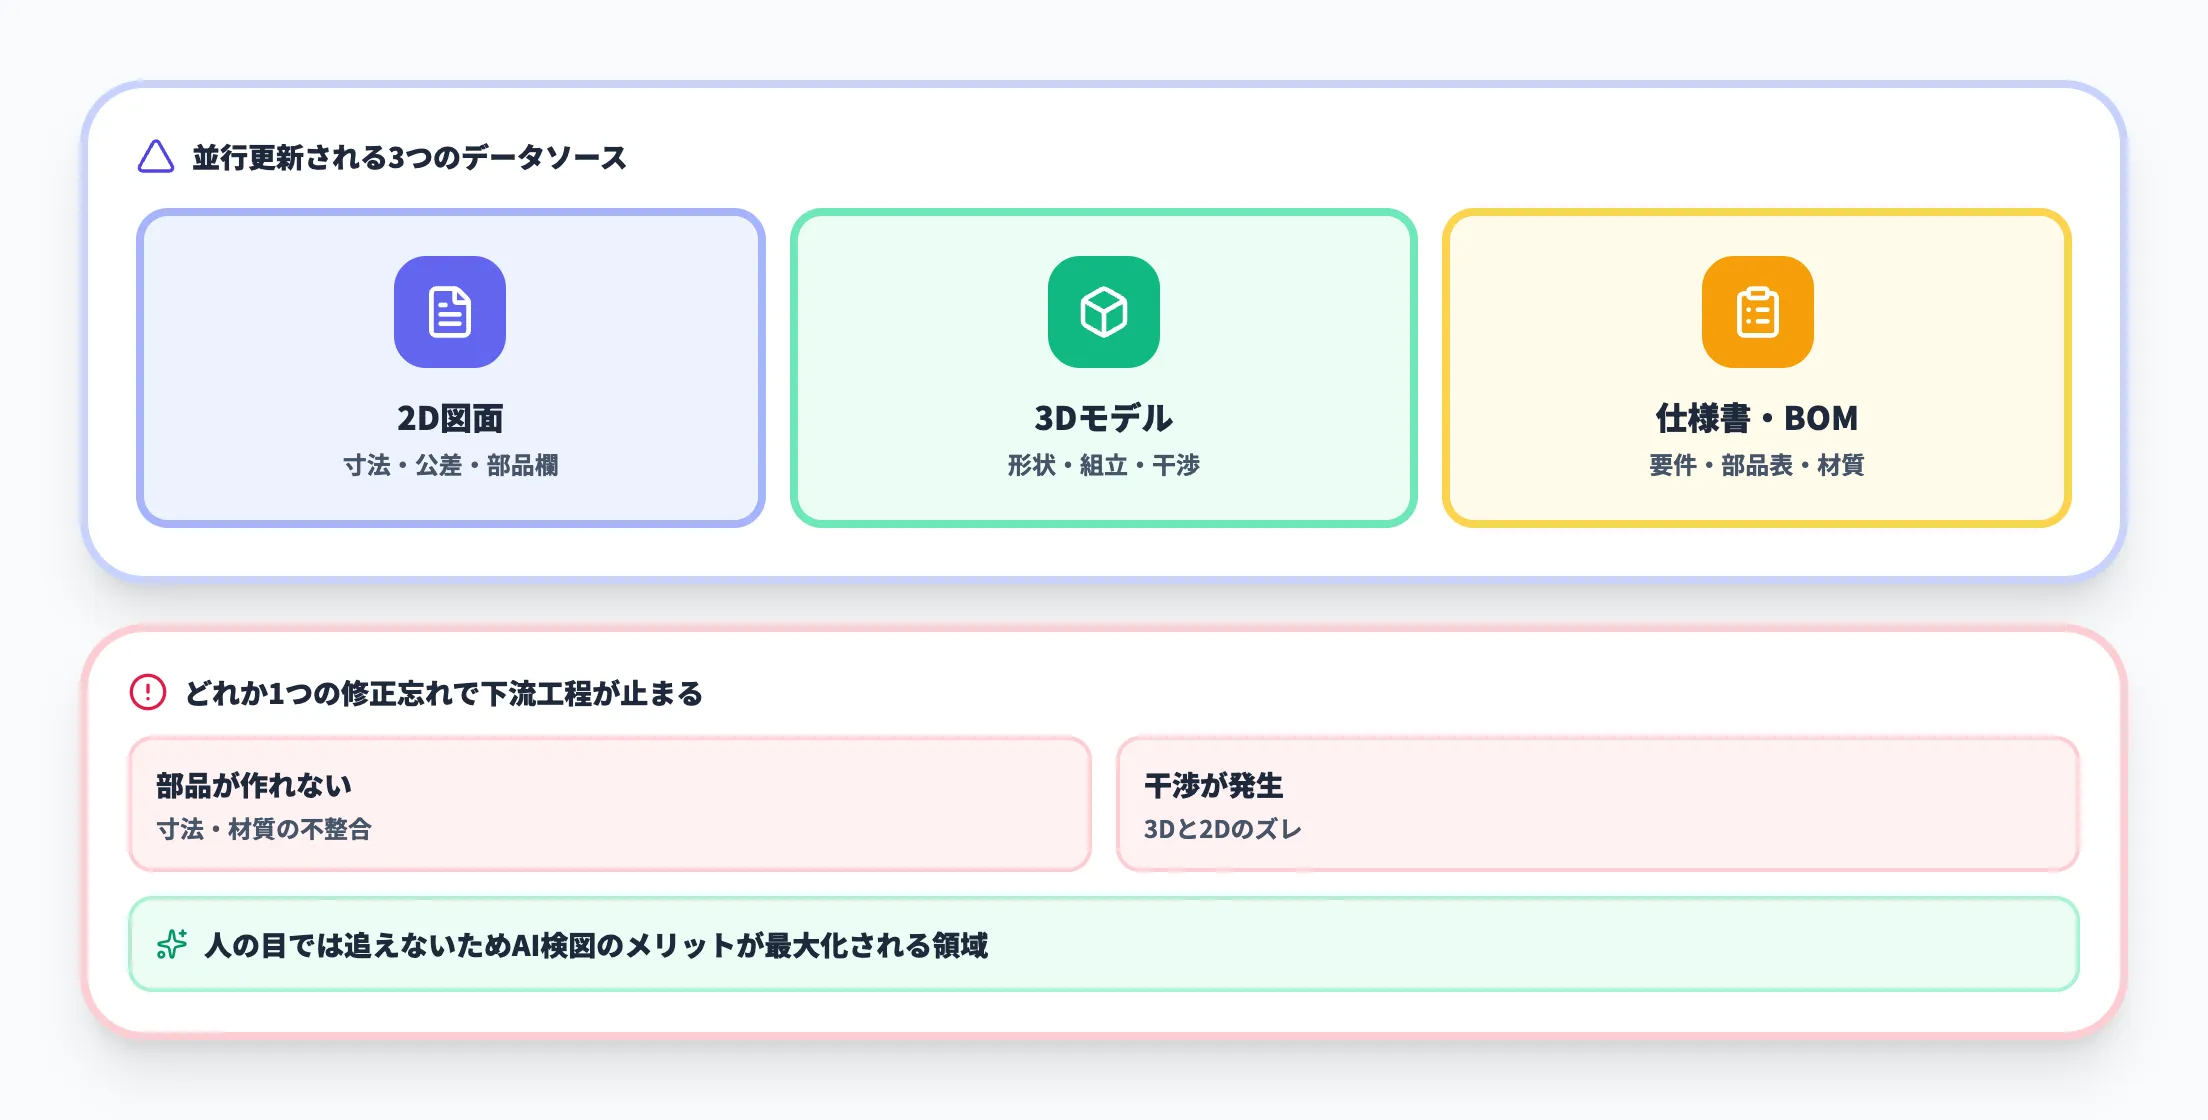Click the orange clipboard icon for 仕様書・BOM
The width and height of the screenshot is (2208, 1120).
pyautogui.click(x=1757, y=311)
